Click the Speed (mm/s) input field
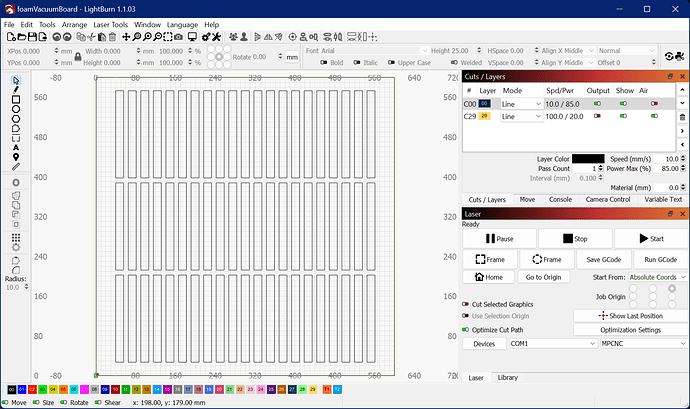 point(669,158)
